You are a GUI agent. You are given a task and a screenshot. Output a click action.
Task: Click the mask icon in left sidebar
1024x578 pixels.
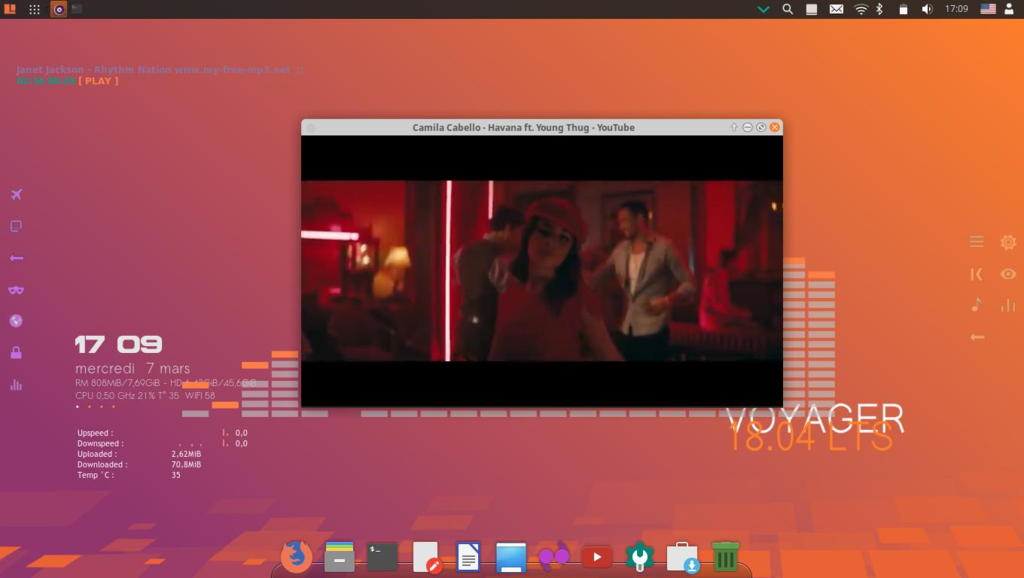[16, 289]
